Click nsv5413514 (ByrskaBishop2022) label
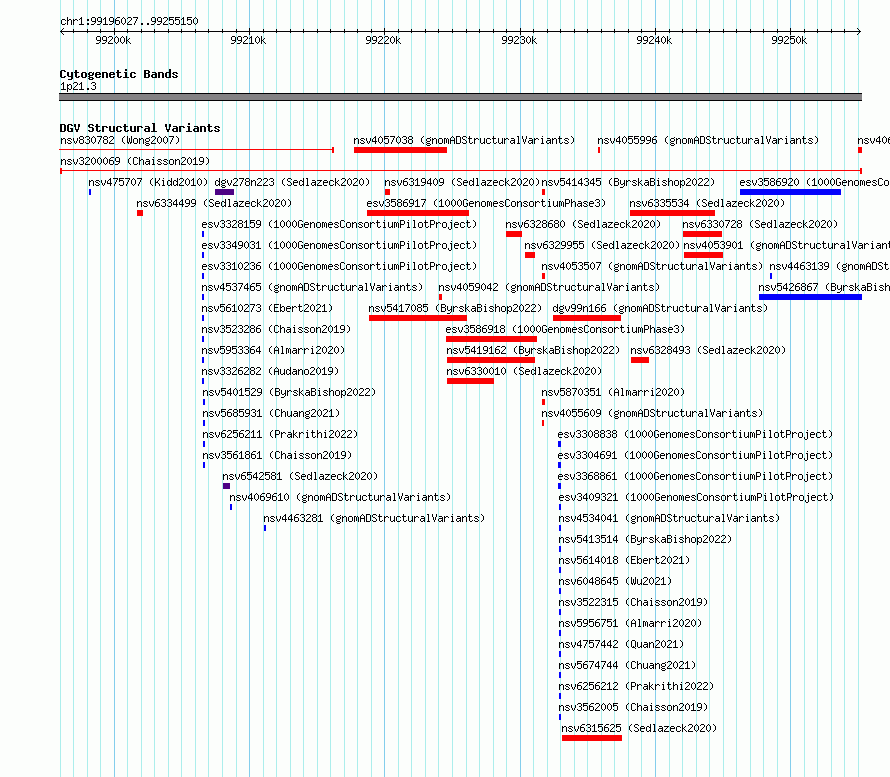 click(x=645, y=539)
